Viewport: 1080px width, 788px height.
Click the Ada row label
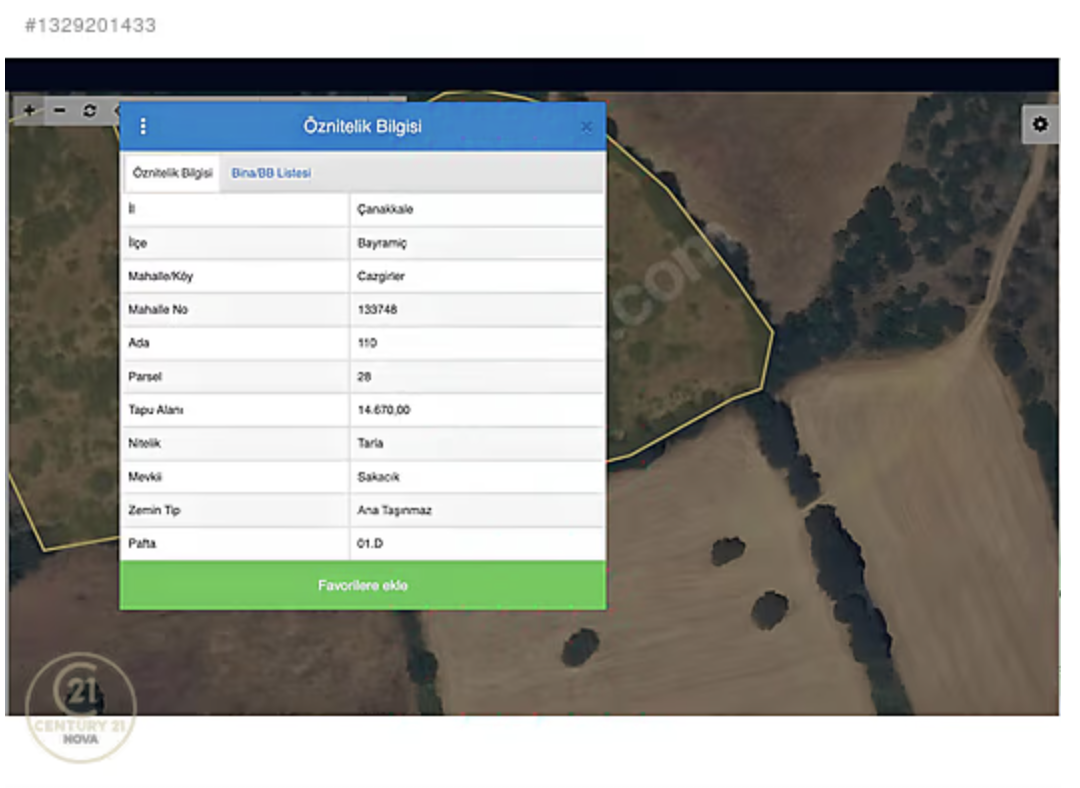138,342
